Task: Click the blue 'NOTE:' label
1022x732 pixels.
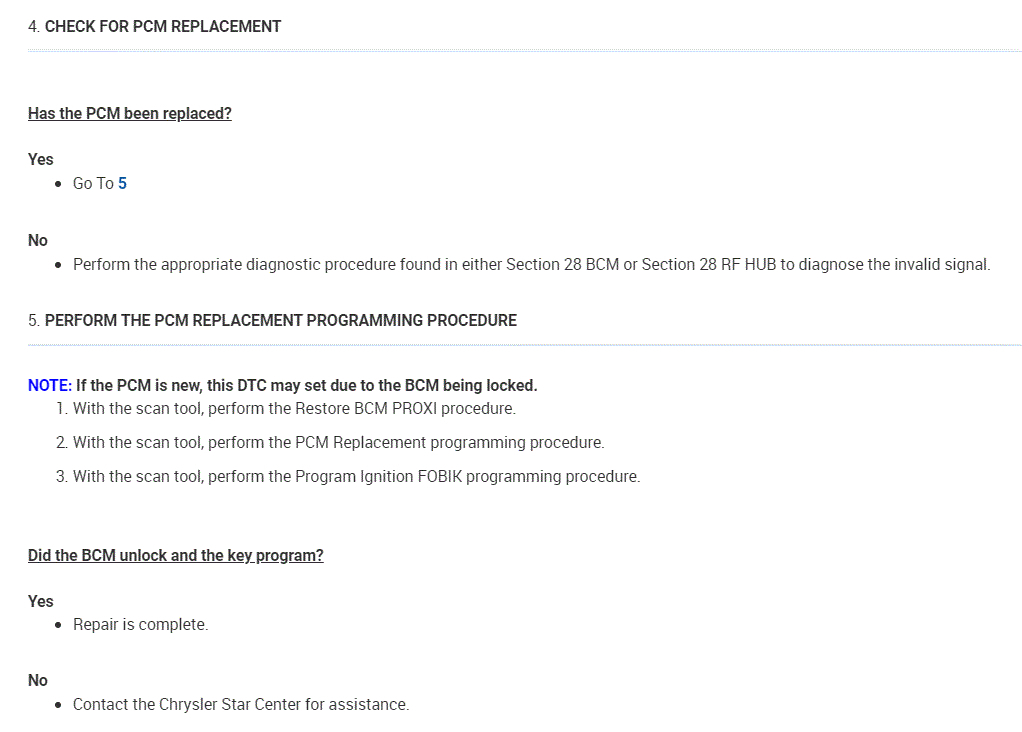Action: pos(50,386)
